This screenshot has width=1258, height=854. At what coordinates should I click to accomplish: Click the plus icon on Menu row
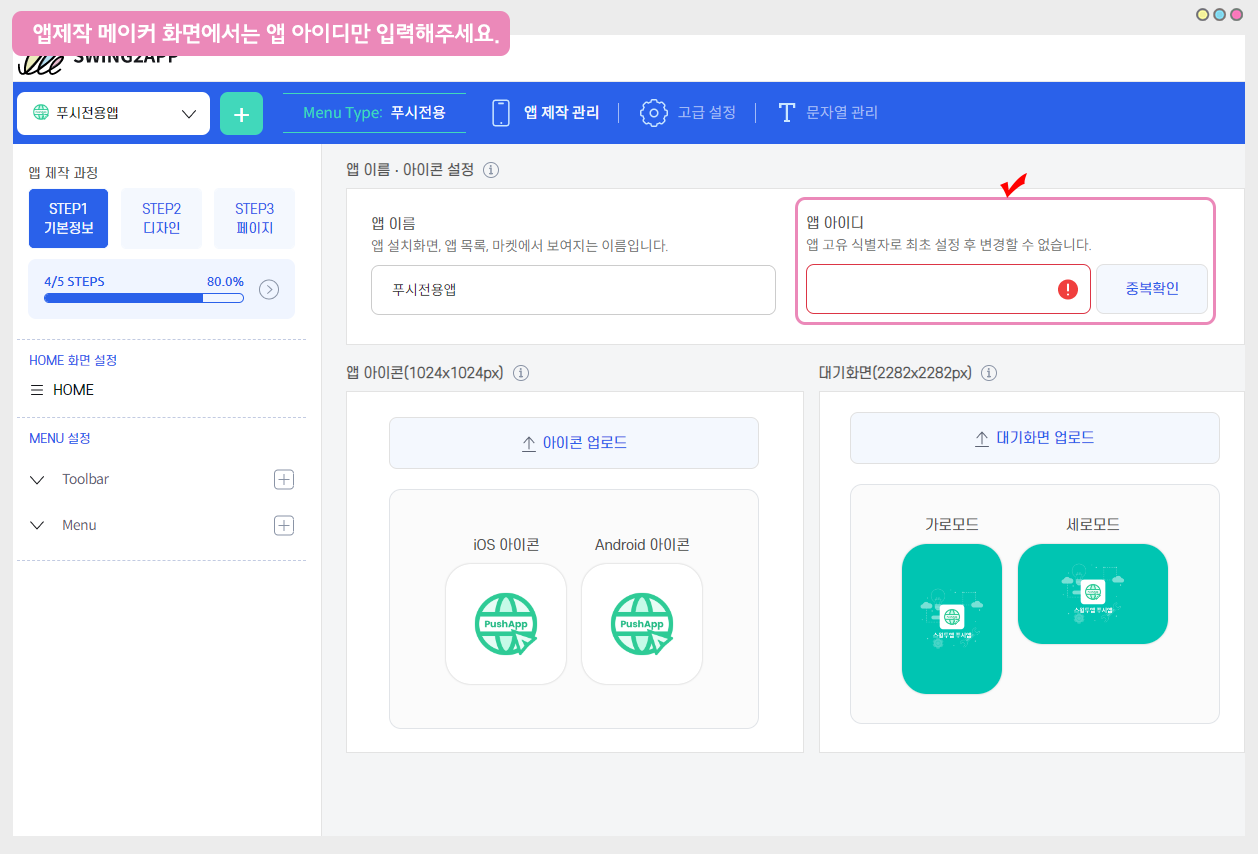[284, 525]
